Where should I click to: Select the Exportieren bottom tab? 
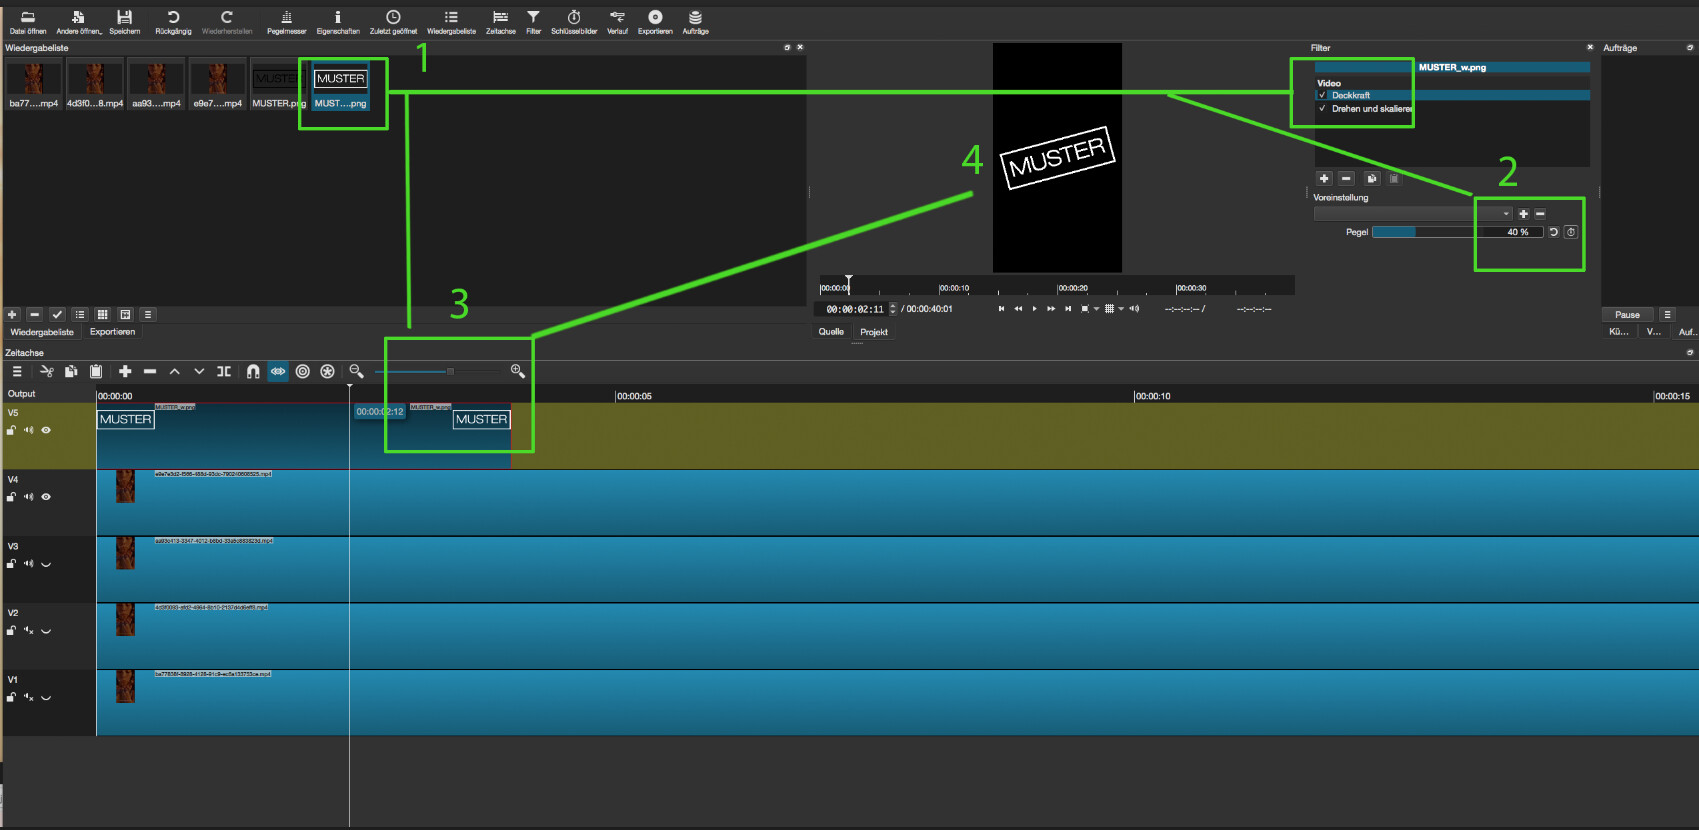coord(112,332)
